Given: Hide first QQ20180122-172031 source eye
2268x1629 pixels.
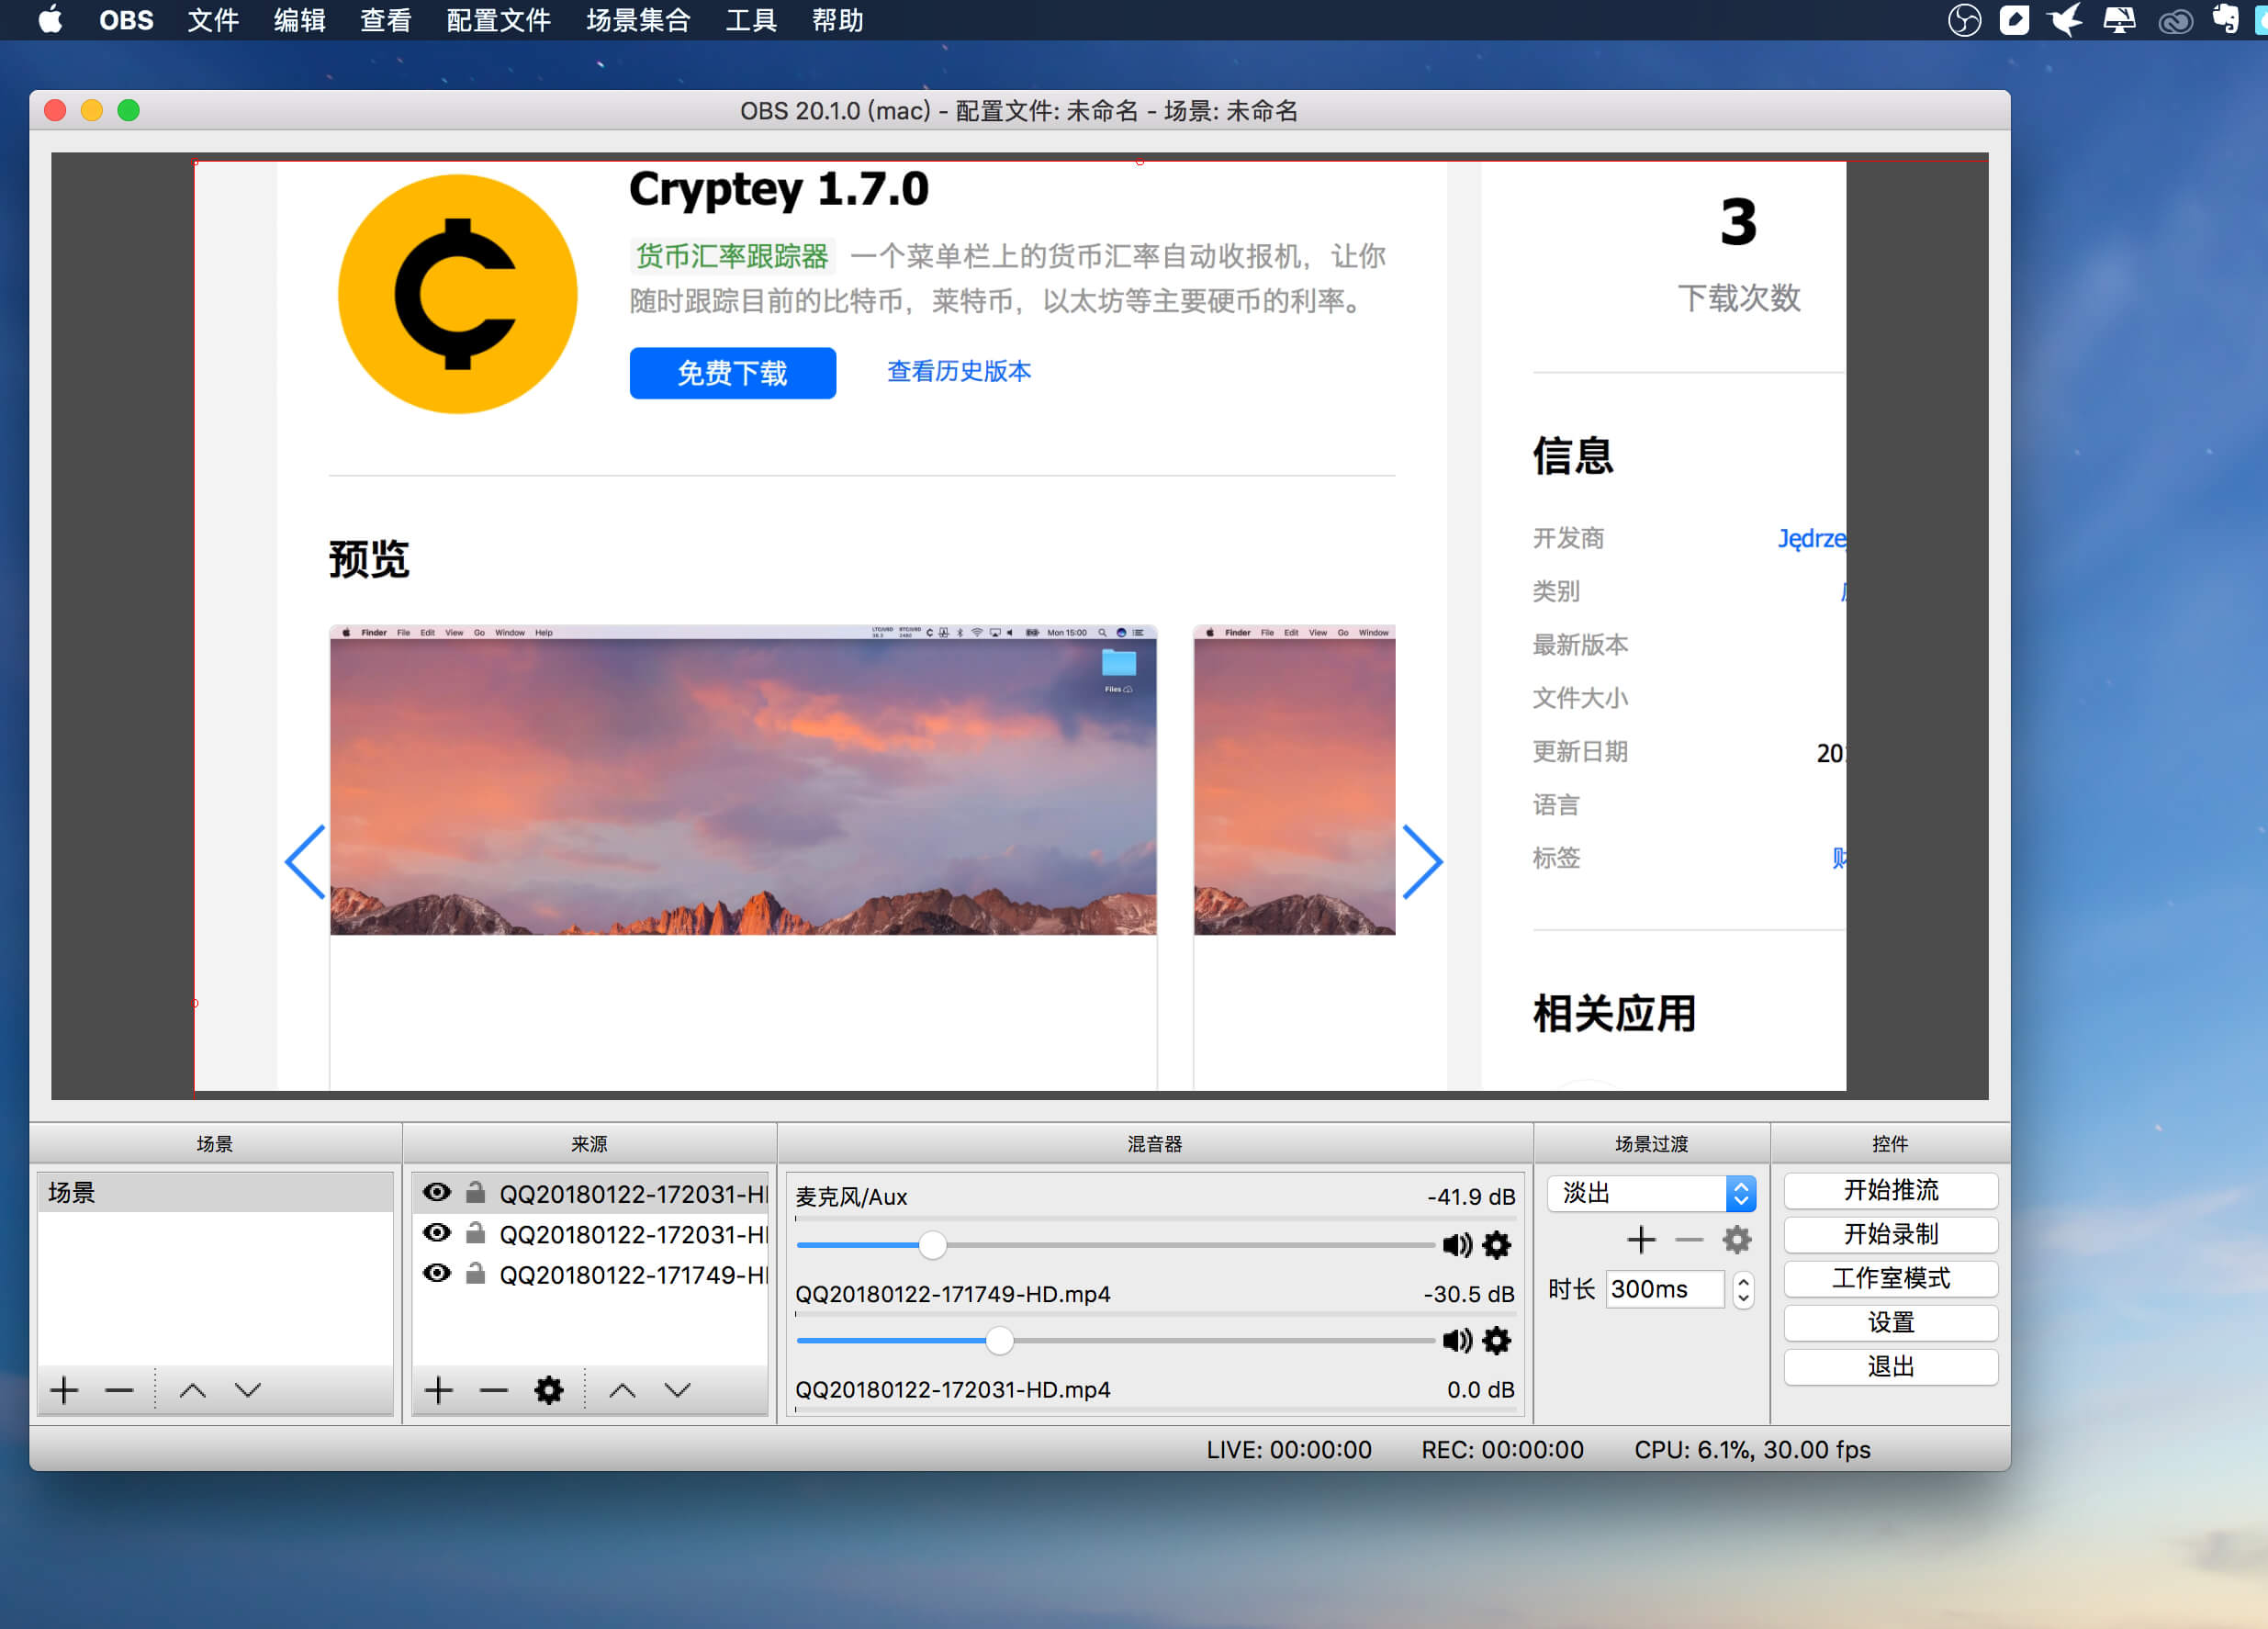Looking at the screenshot, I should point(437,1192).
